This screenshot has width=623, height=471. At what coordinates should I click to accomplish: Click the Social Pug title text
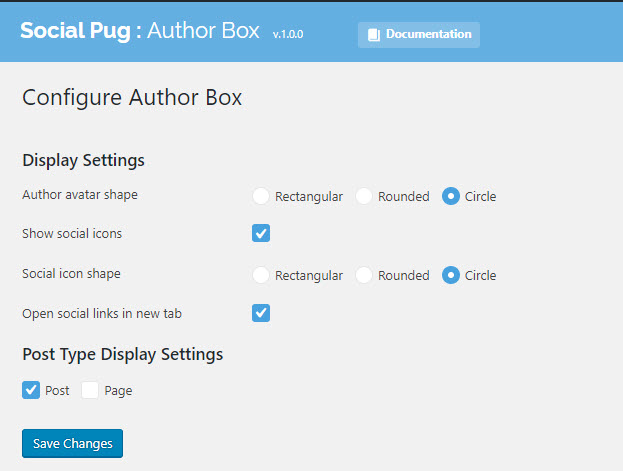tap(75, 31)
